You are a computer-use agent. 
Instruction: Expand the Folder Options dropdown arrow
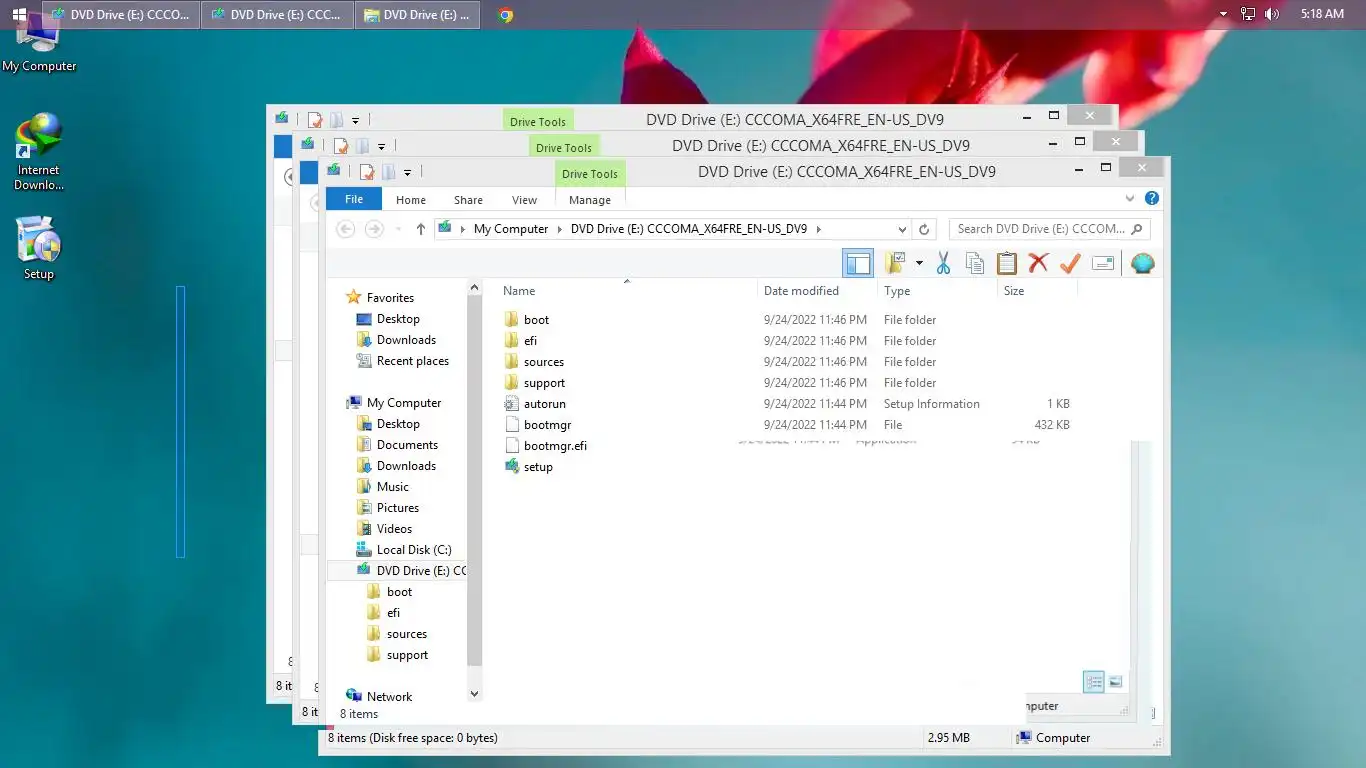(x=919, y=264)
